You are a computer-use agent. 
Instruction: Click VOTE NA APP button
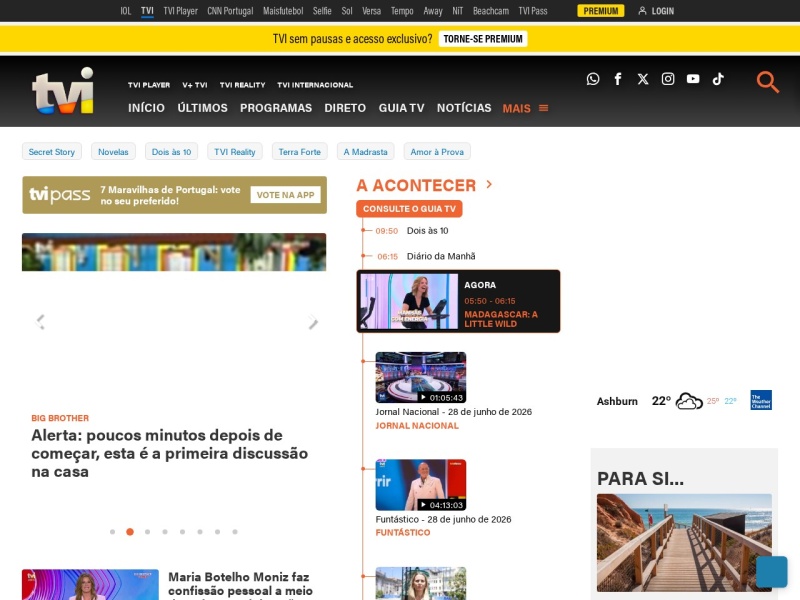tap(285, 195)
